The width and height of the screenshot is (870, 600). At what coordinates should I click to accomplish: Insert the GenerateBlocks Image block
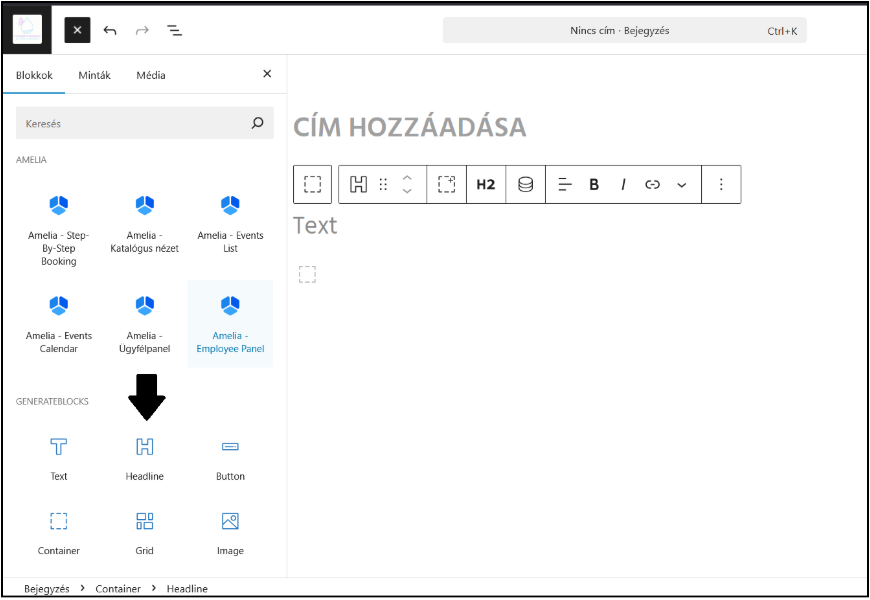pos(230,531)
